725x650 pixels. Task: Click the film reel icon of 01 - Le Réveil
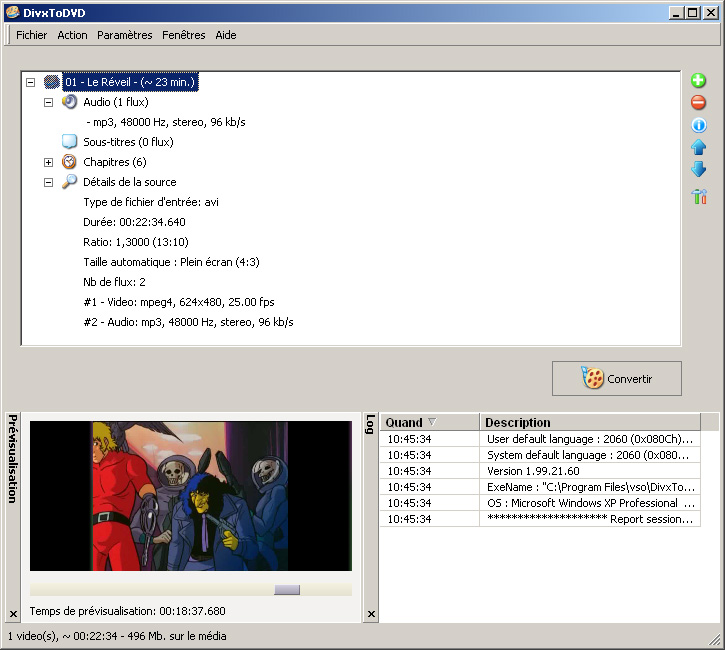(x=52, y=82)
